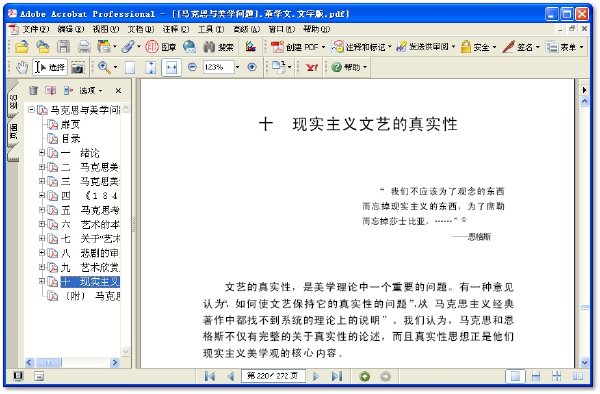The height and width of the screenshot is (394, 600).
Task: Click the rotate pages icon
Action: 279,67
